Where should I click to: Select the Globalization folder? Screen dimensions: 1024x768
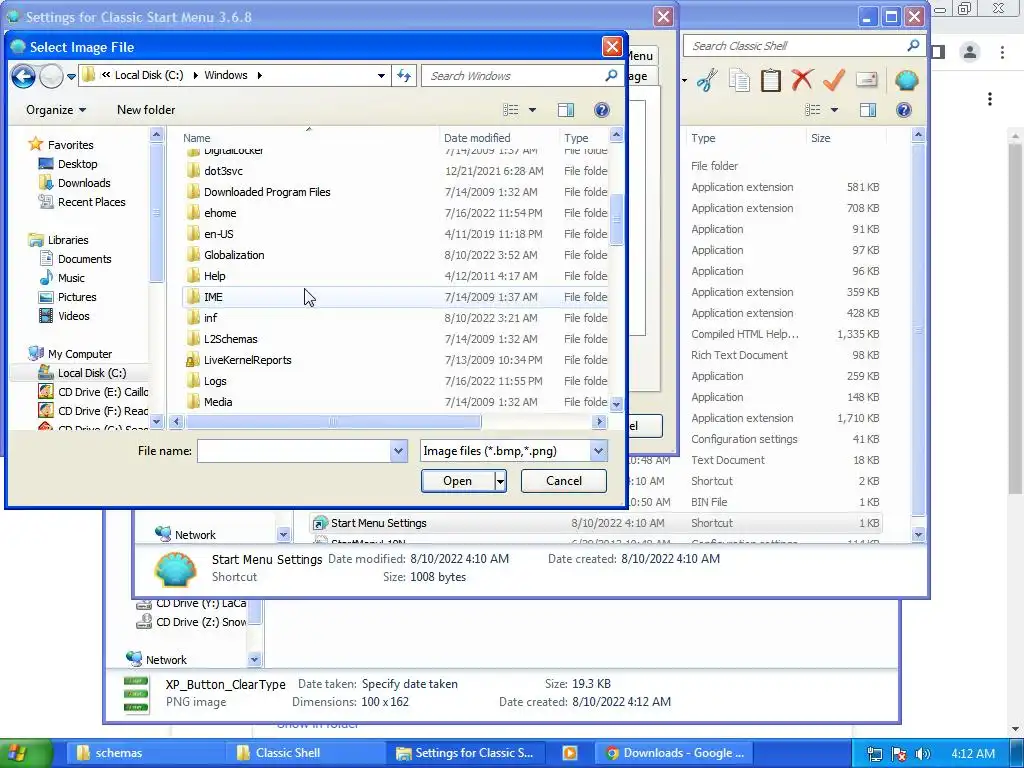tap(396, 255)
